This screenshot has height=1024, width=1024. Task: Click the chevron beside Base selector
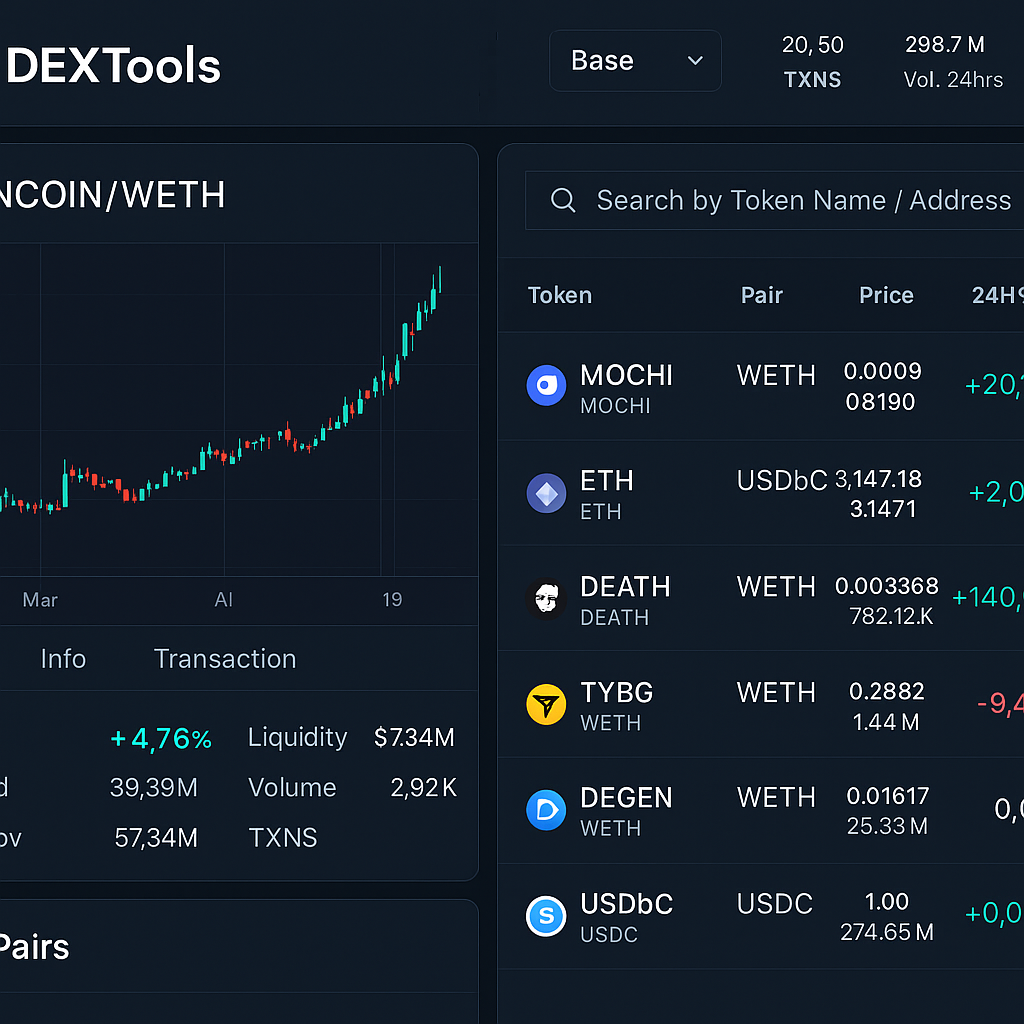[x=695, y=61]
